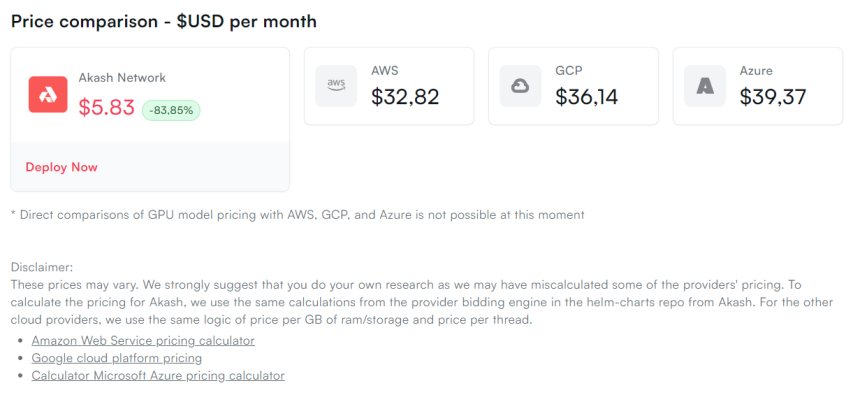Click the red Akash Network logo icon
Screen dimensions: 860x402
pyautogui.click(x=48, y=94)
